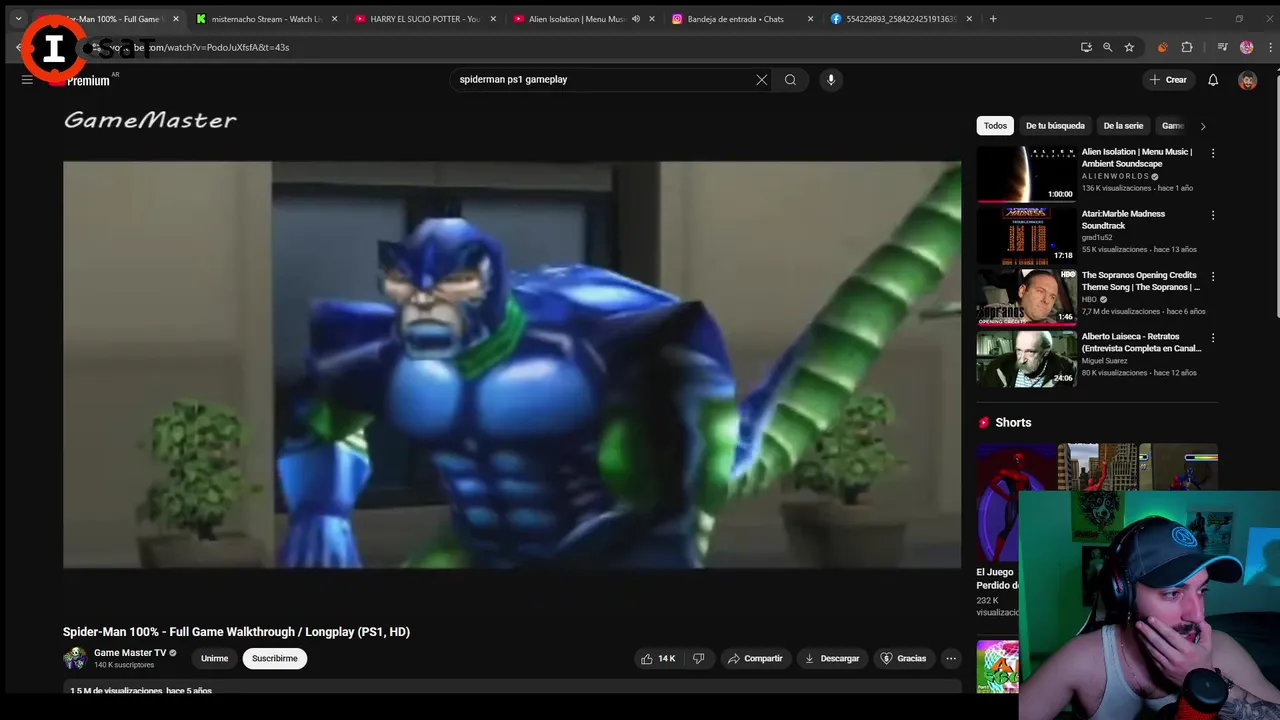Open the YouTube hamburger guide menu
This screenshot has width=1280, height=720.
pyautogui.click(x=27, y=80)
